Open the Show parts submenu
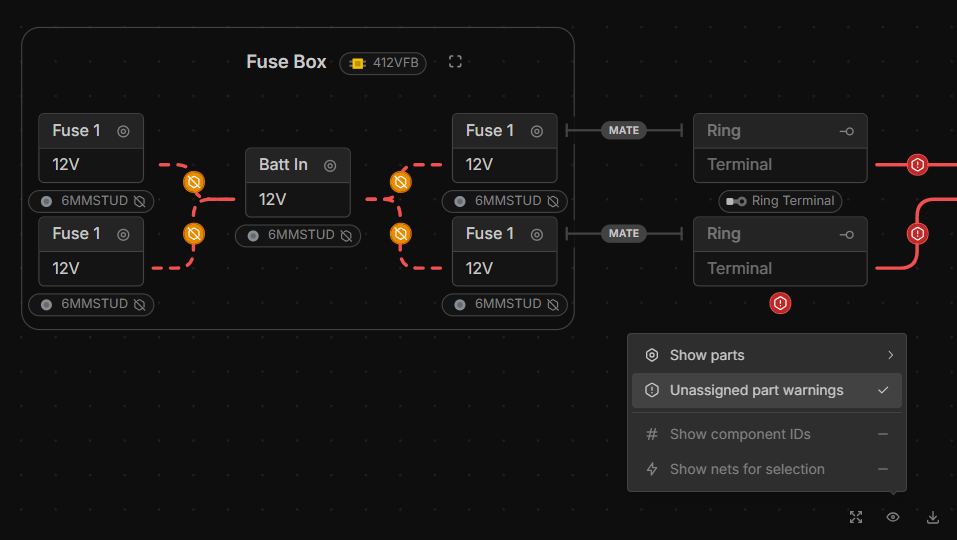 (x=707, y=355)
